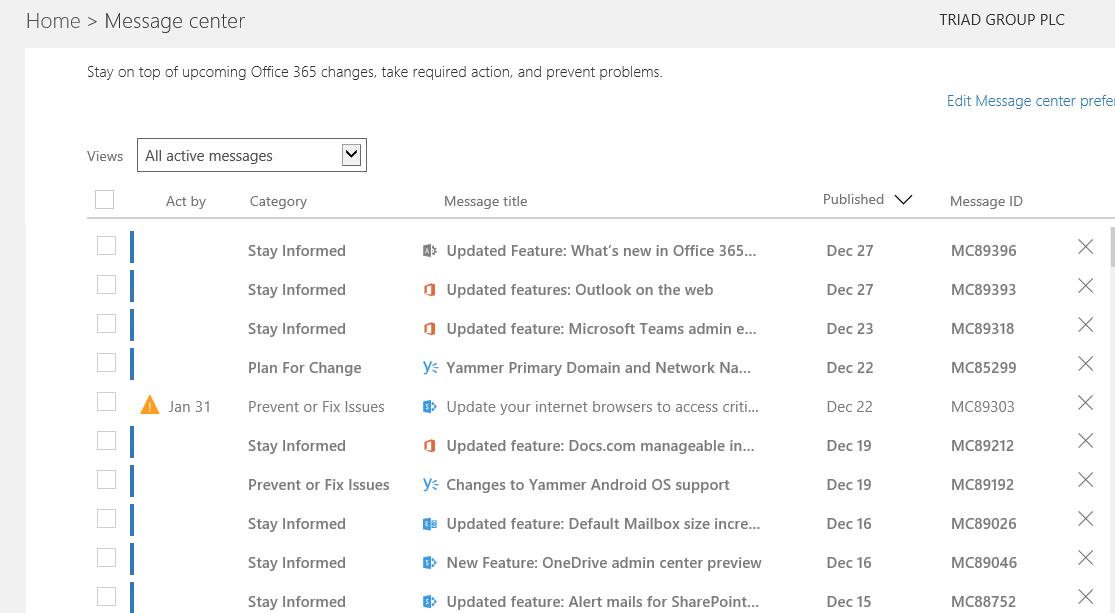Dismiss message MC89396 with its X
This screenshot has height=613, width=1115.
pos(1085,247)
